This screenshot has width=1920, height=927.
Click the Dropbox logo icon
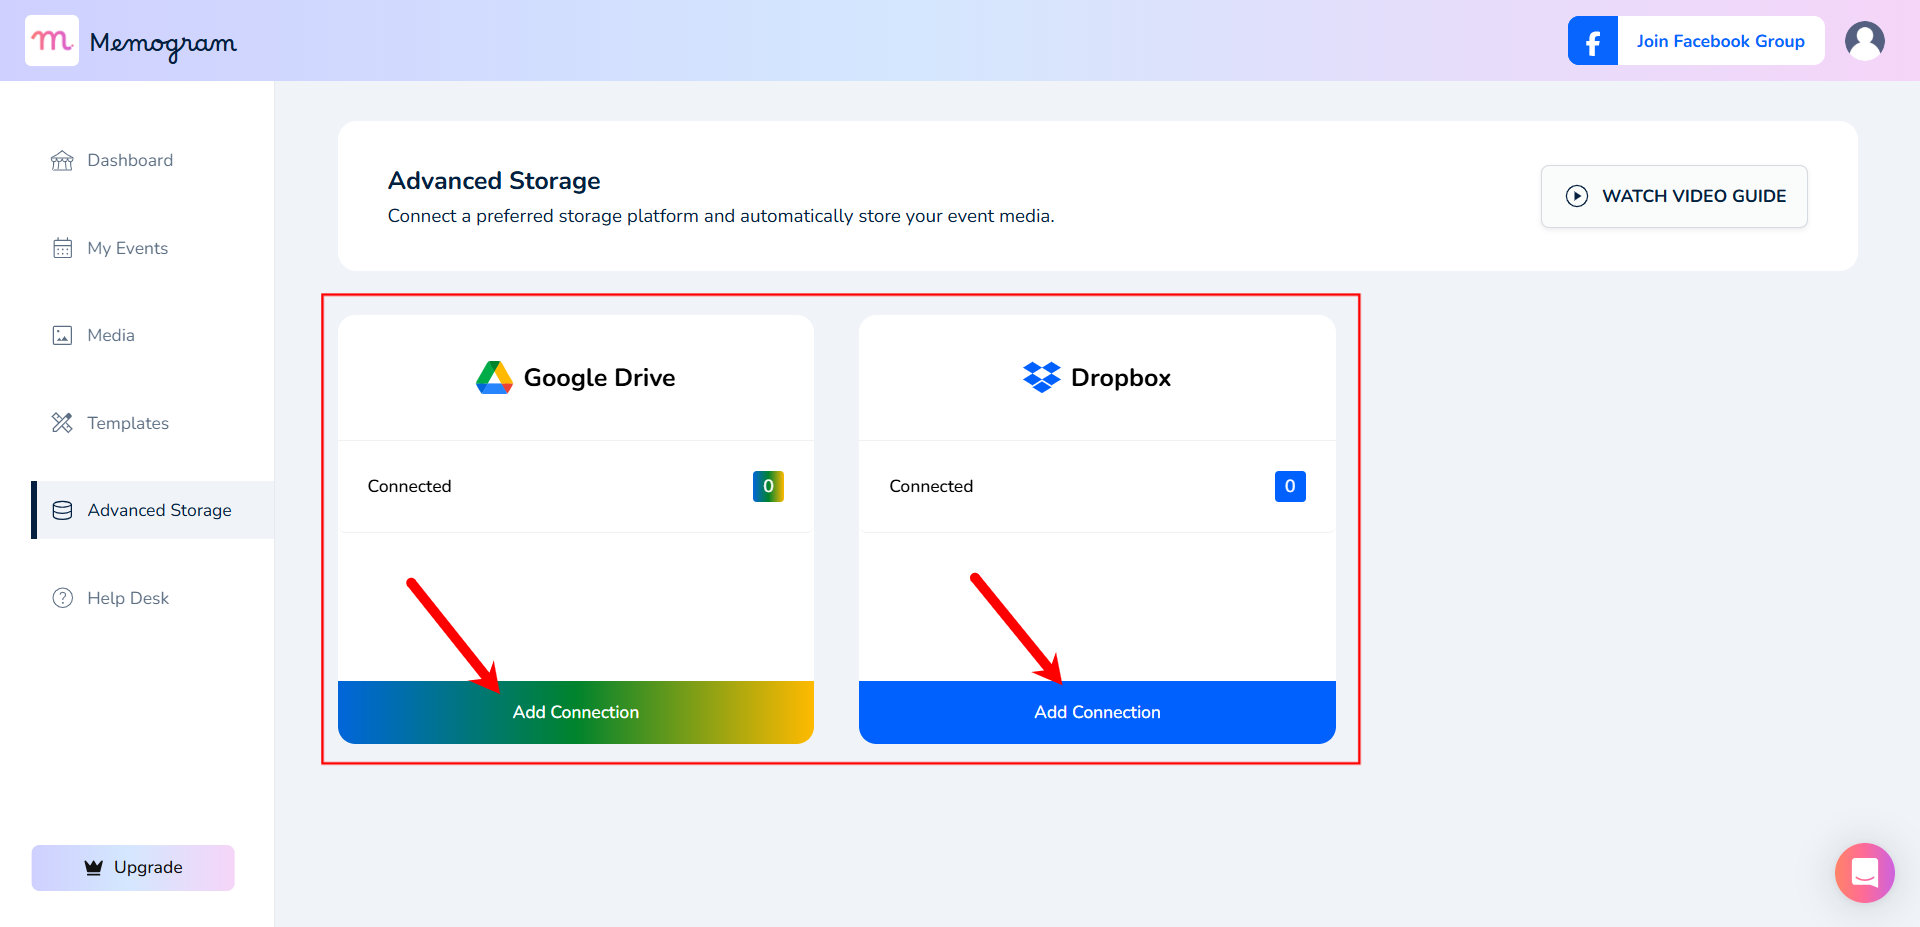point(1041,377)
